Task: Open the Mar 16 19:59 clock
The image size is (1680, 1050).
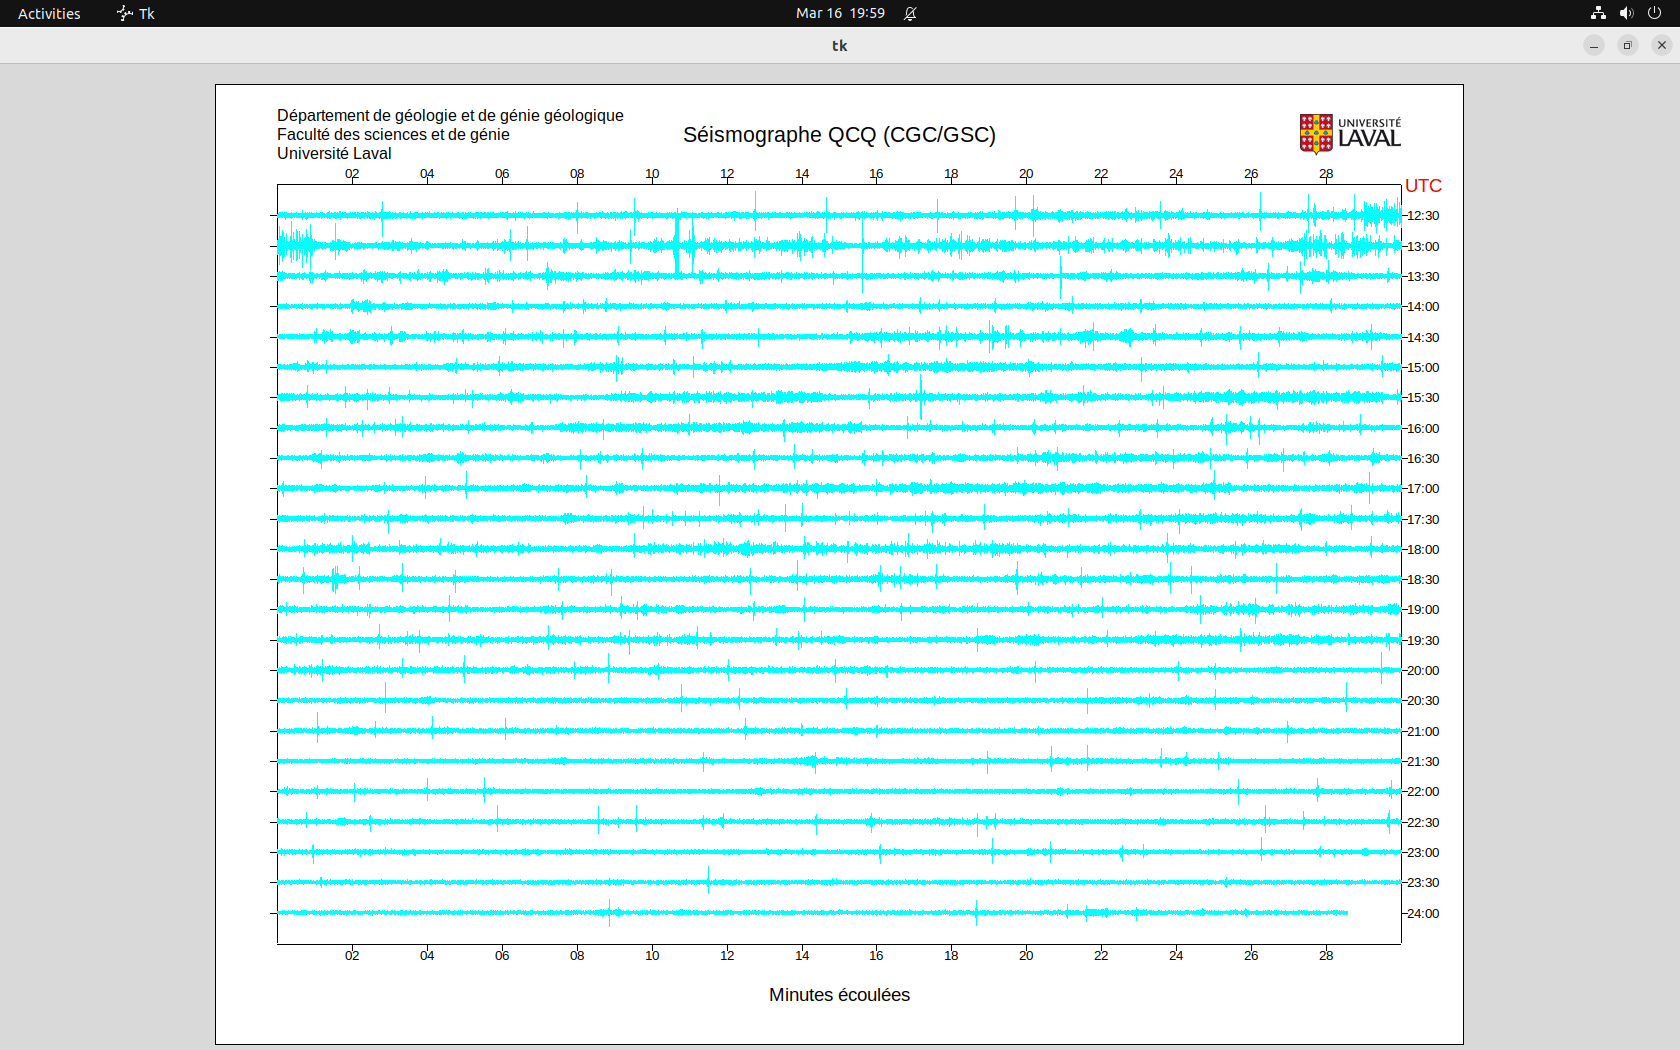Action: coord(840,13)
